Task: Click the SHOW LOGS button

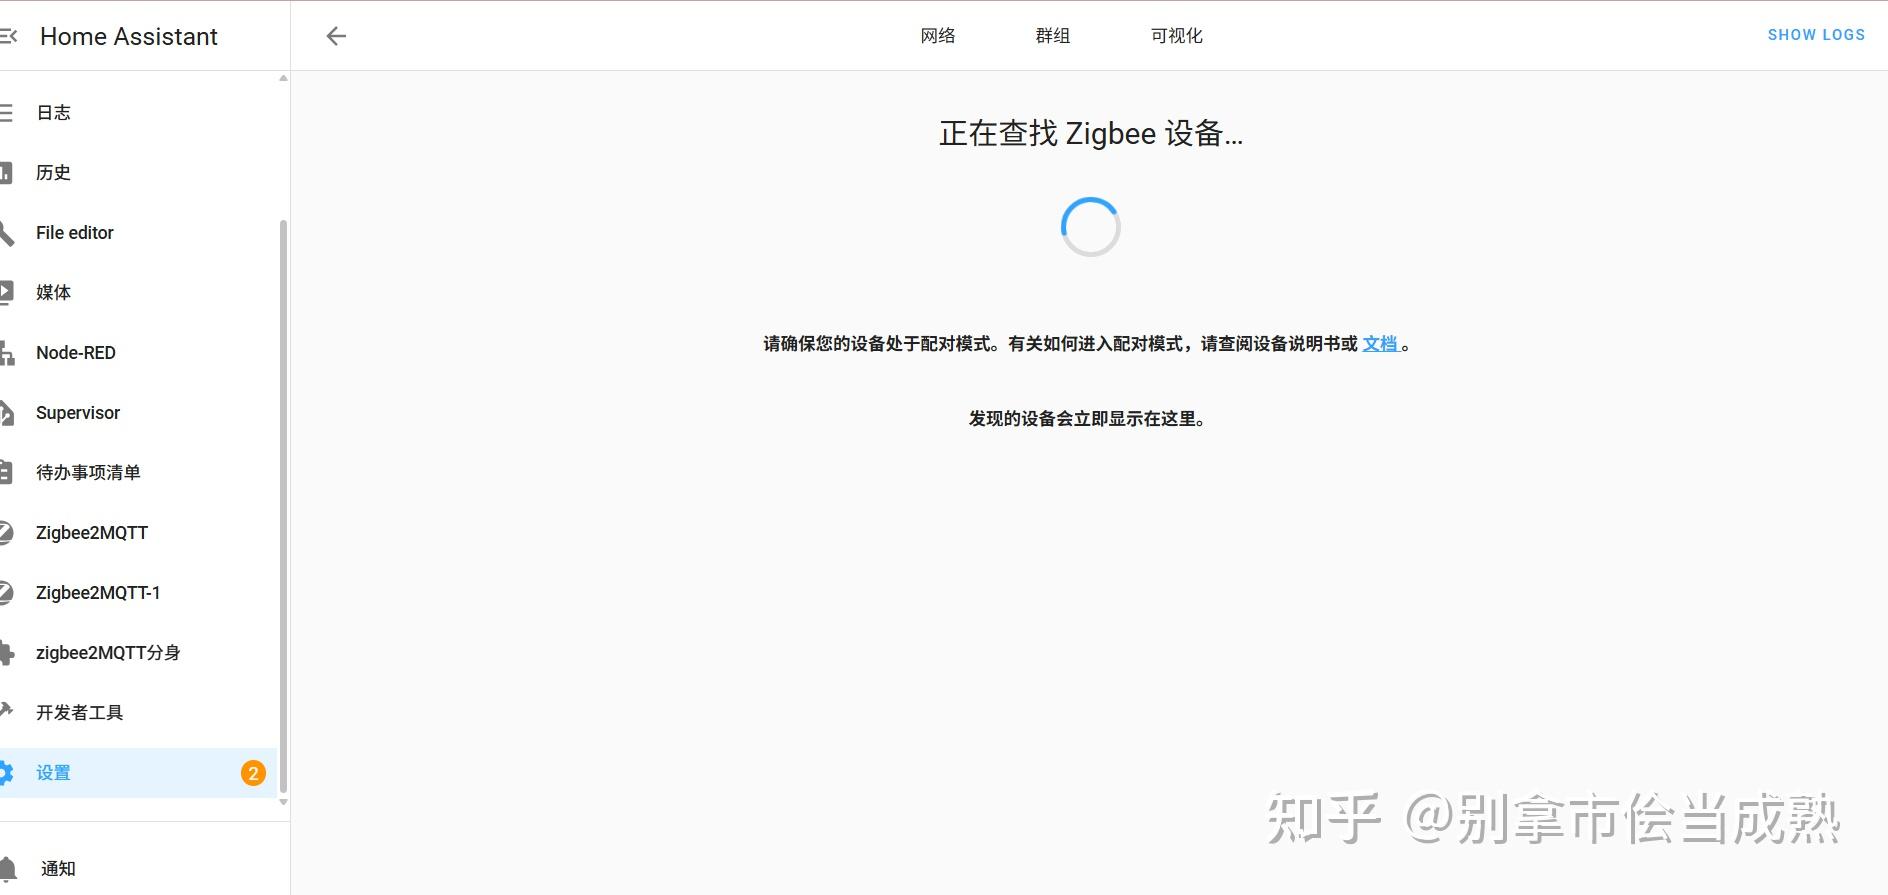Action: coord(1816,35)
